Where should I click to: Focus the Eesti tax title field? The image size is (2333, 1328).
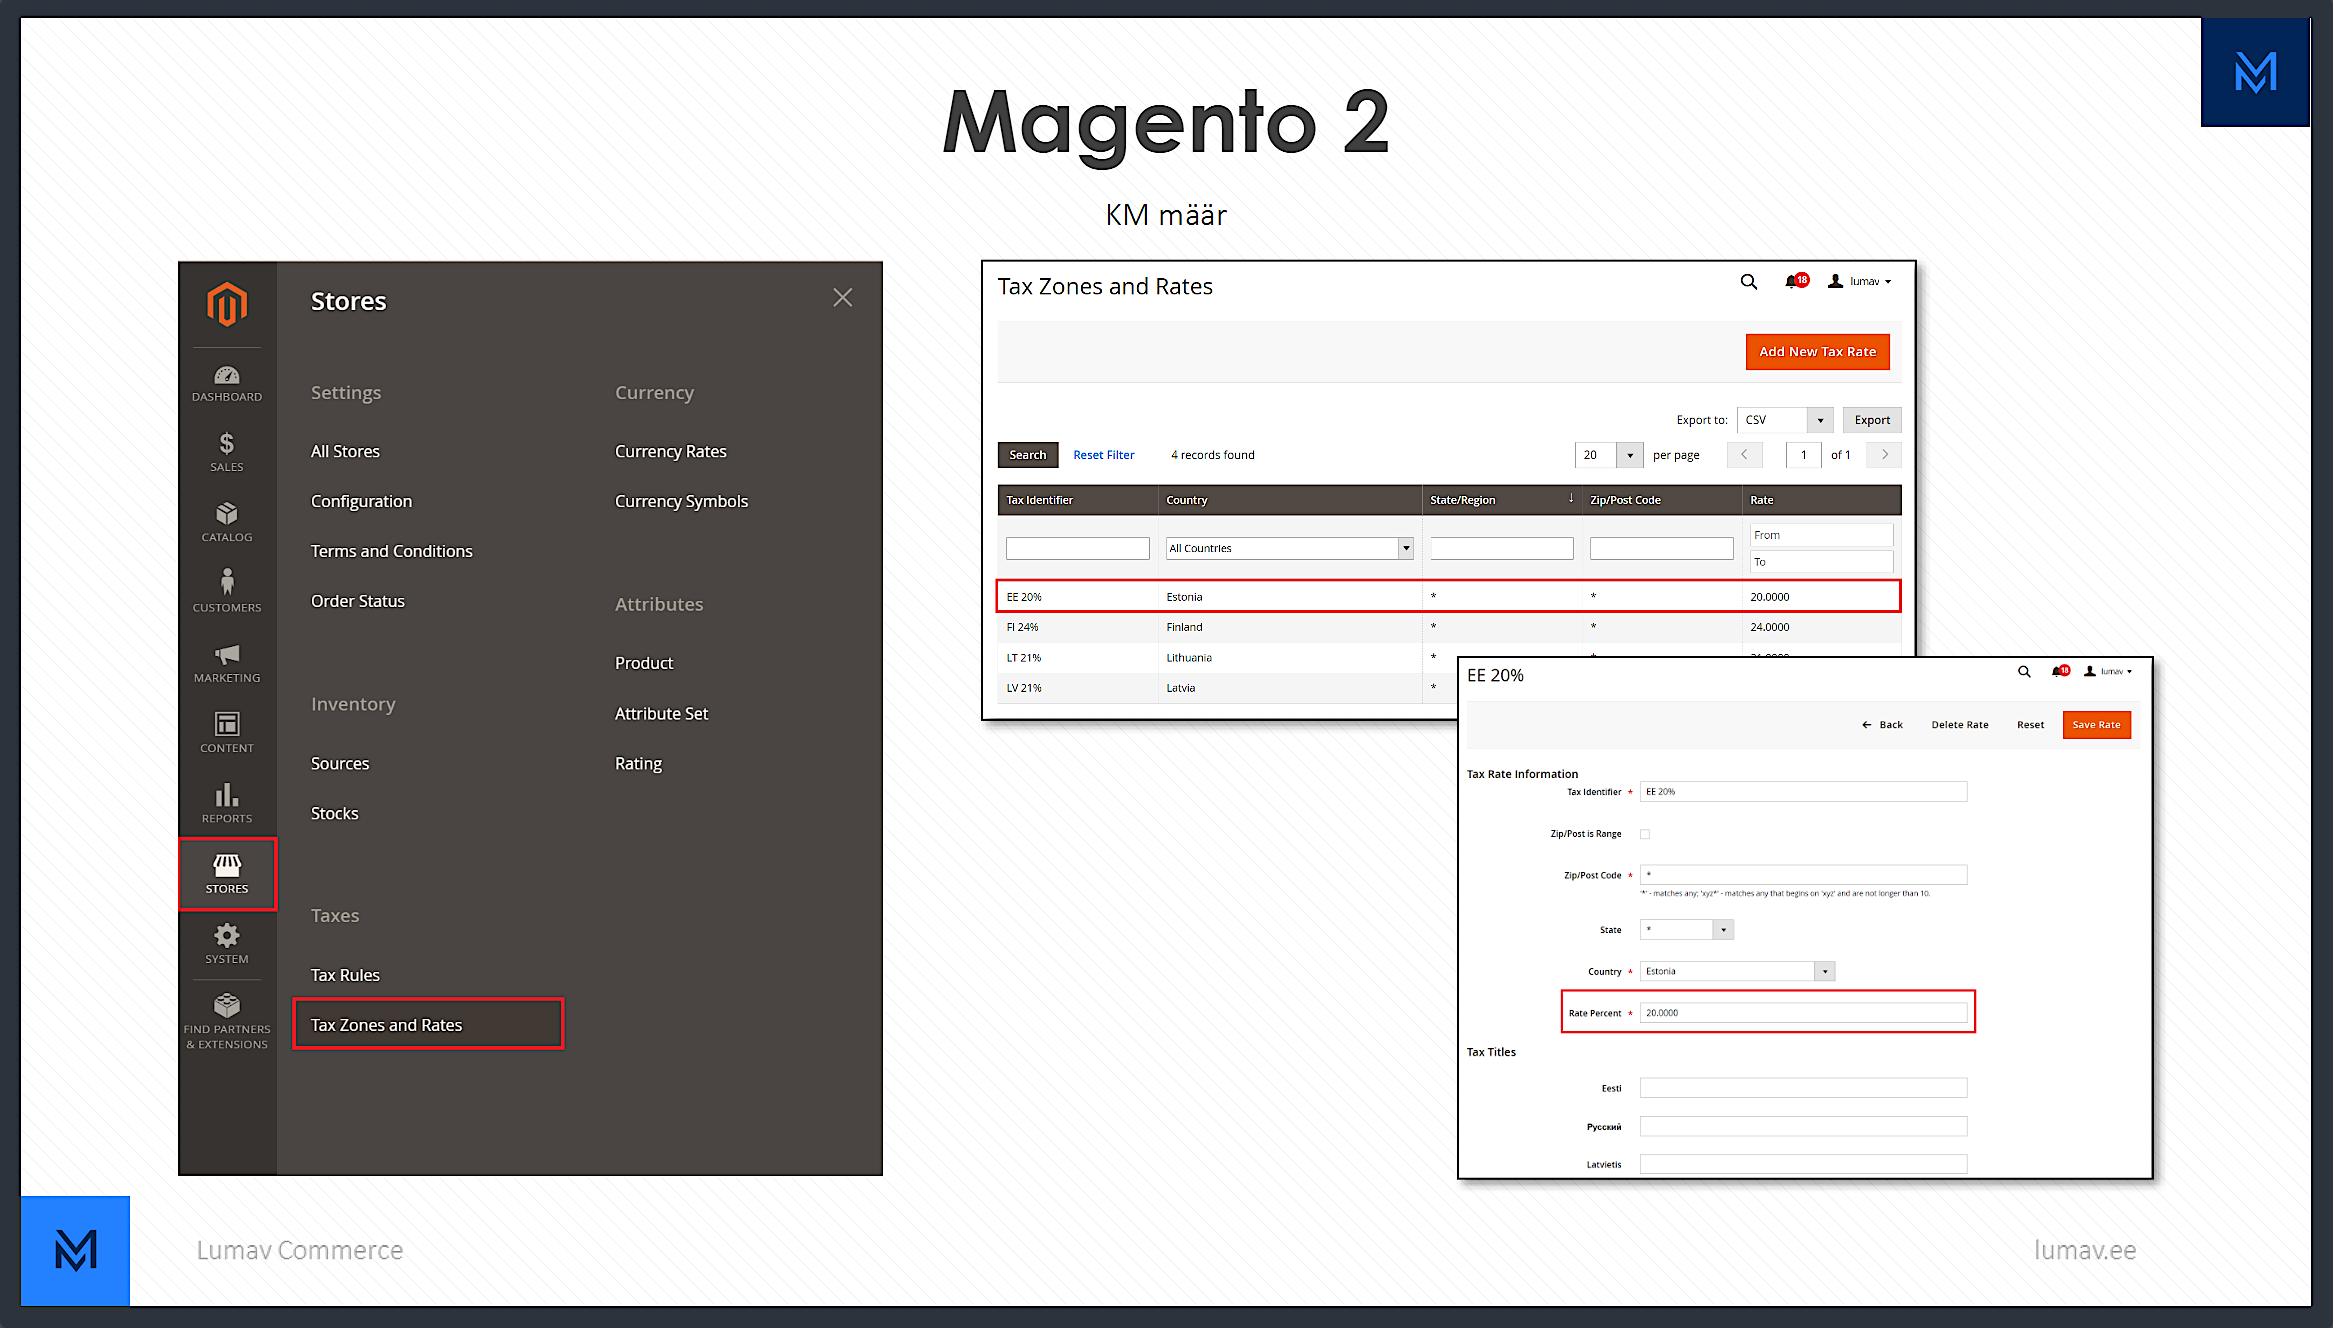point(1803,1088)
